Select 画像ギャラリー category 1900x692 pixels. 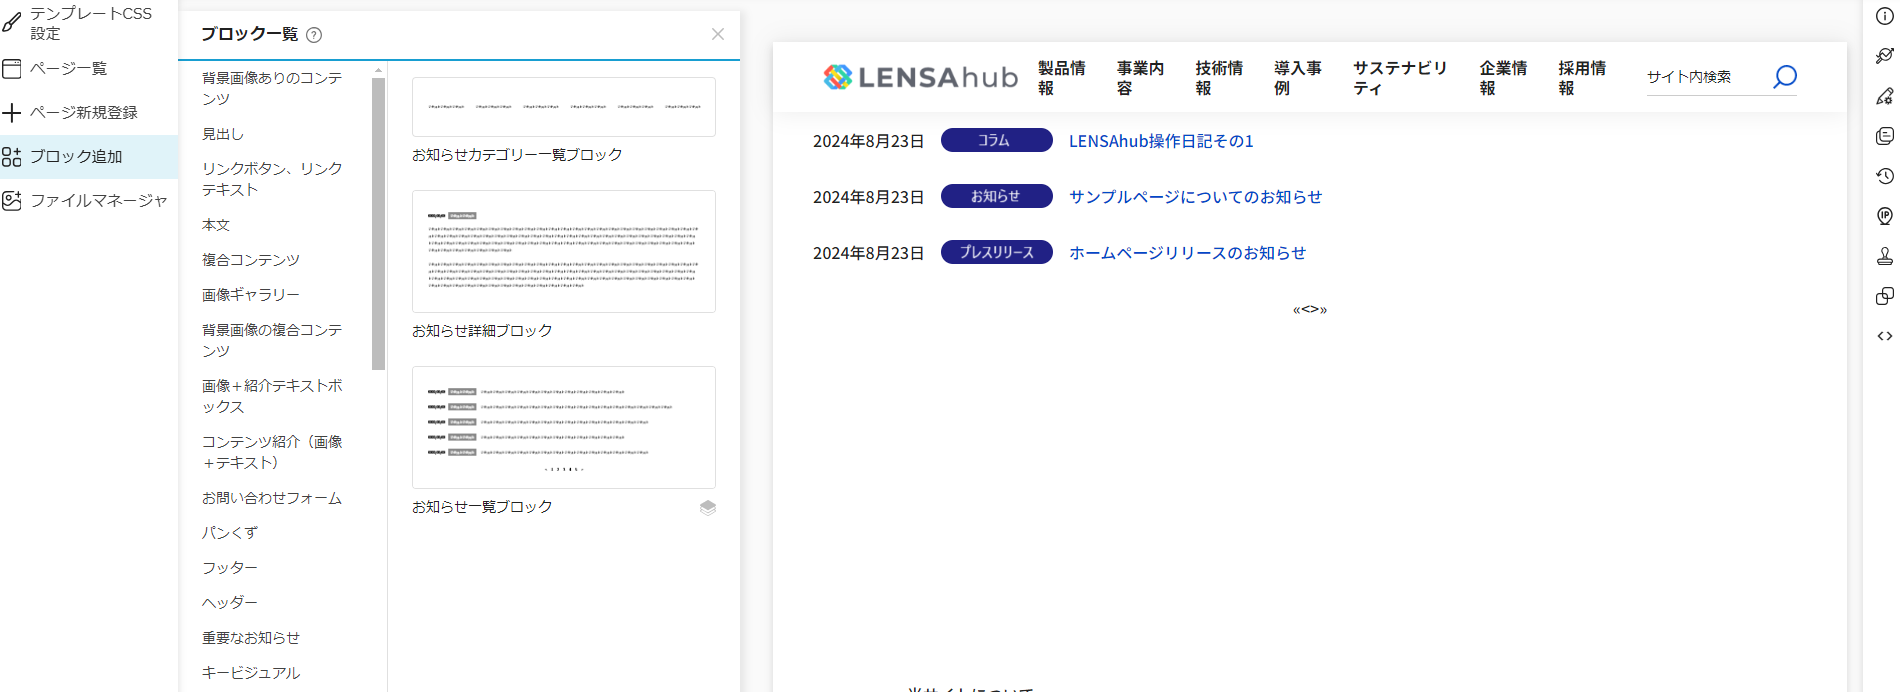(251, 295)
